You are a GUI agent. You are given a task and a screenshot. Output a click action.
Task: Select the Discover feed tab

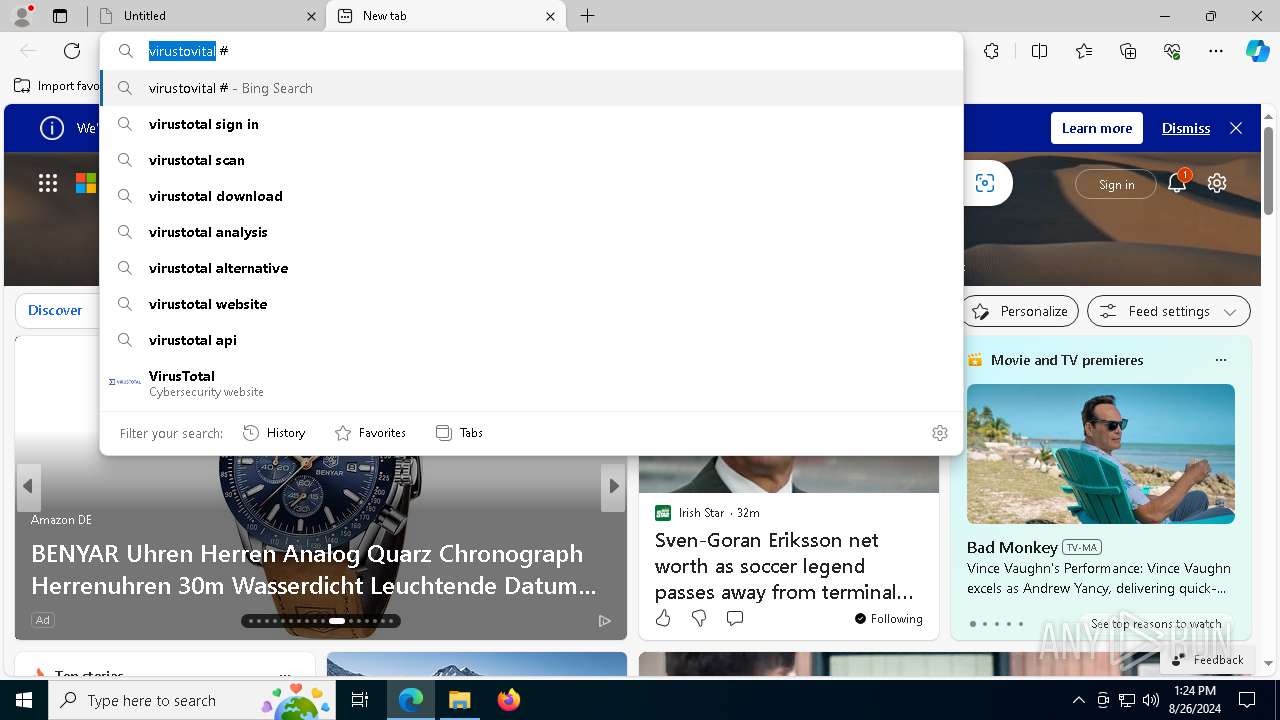[55, 311]
